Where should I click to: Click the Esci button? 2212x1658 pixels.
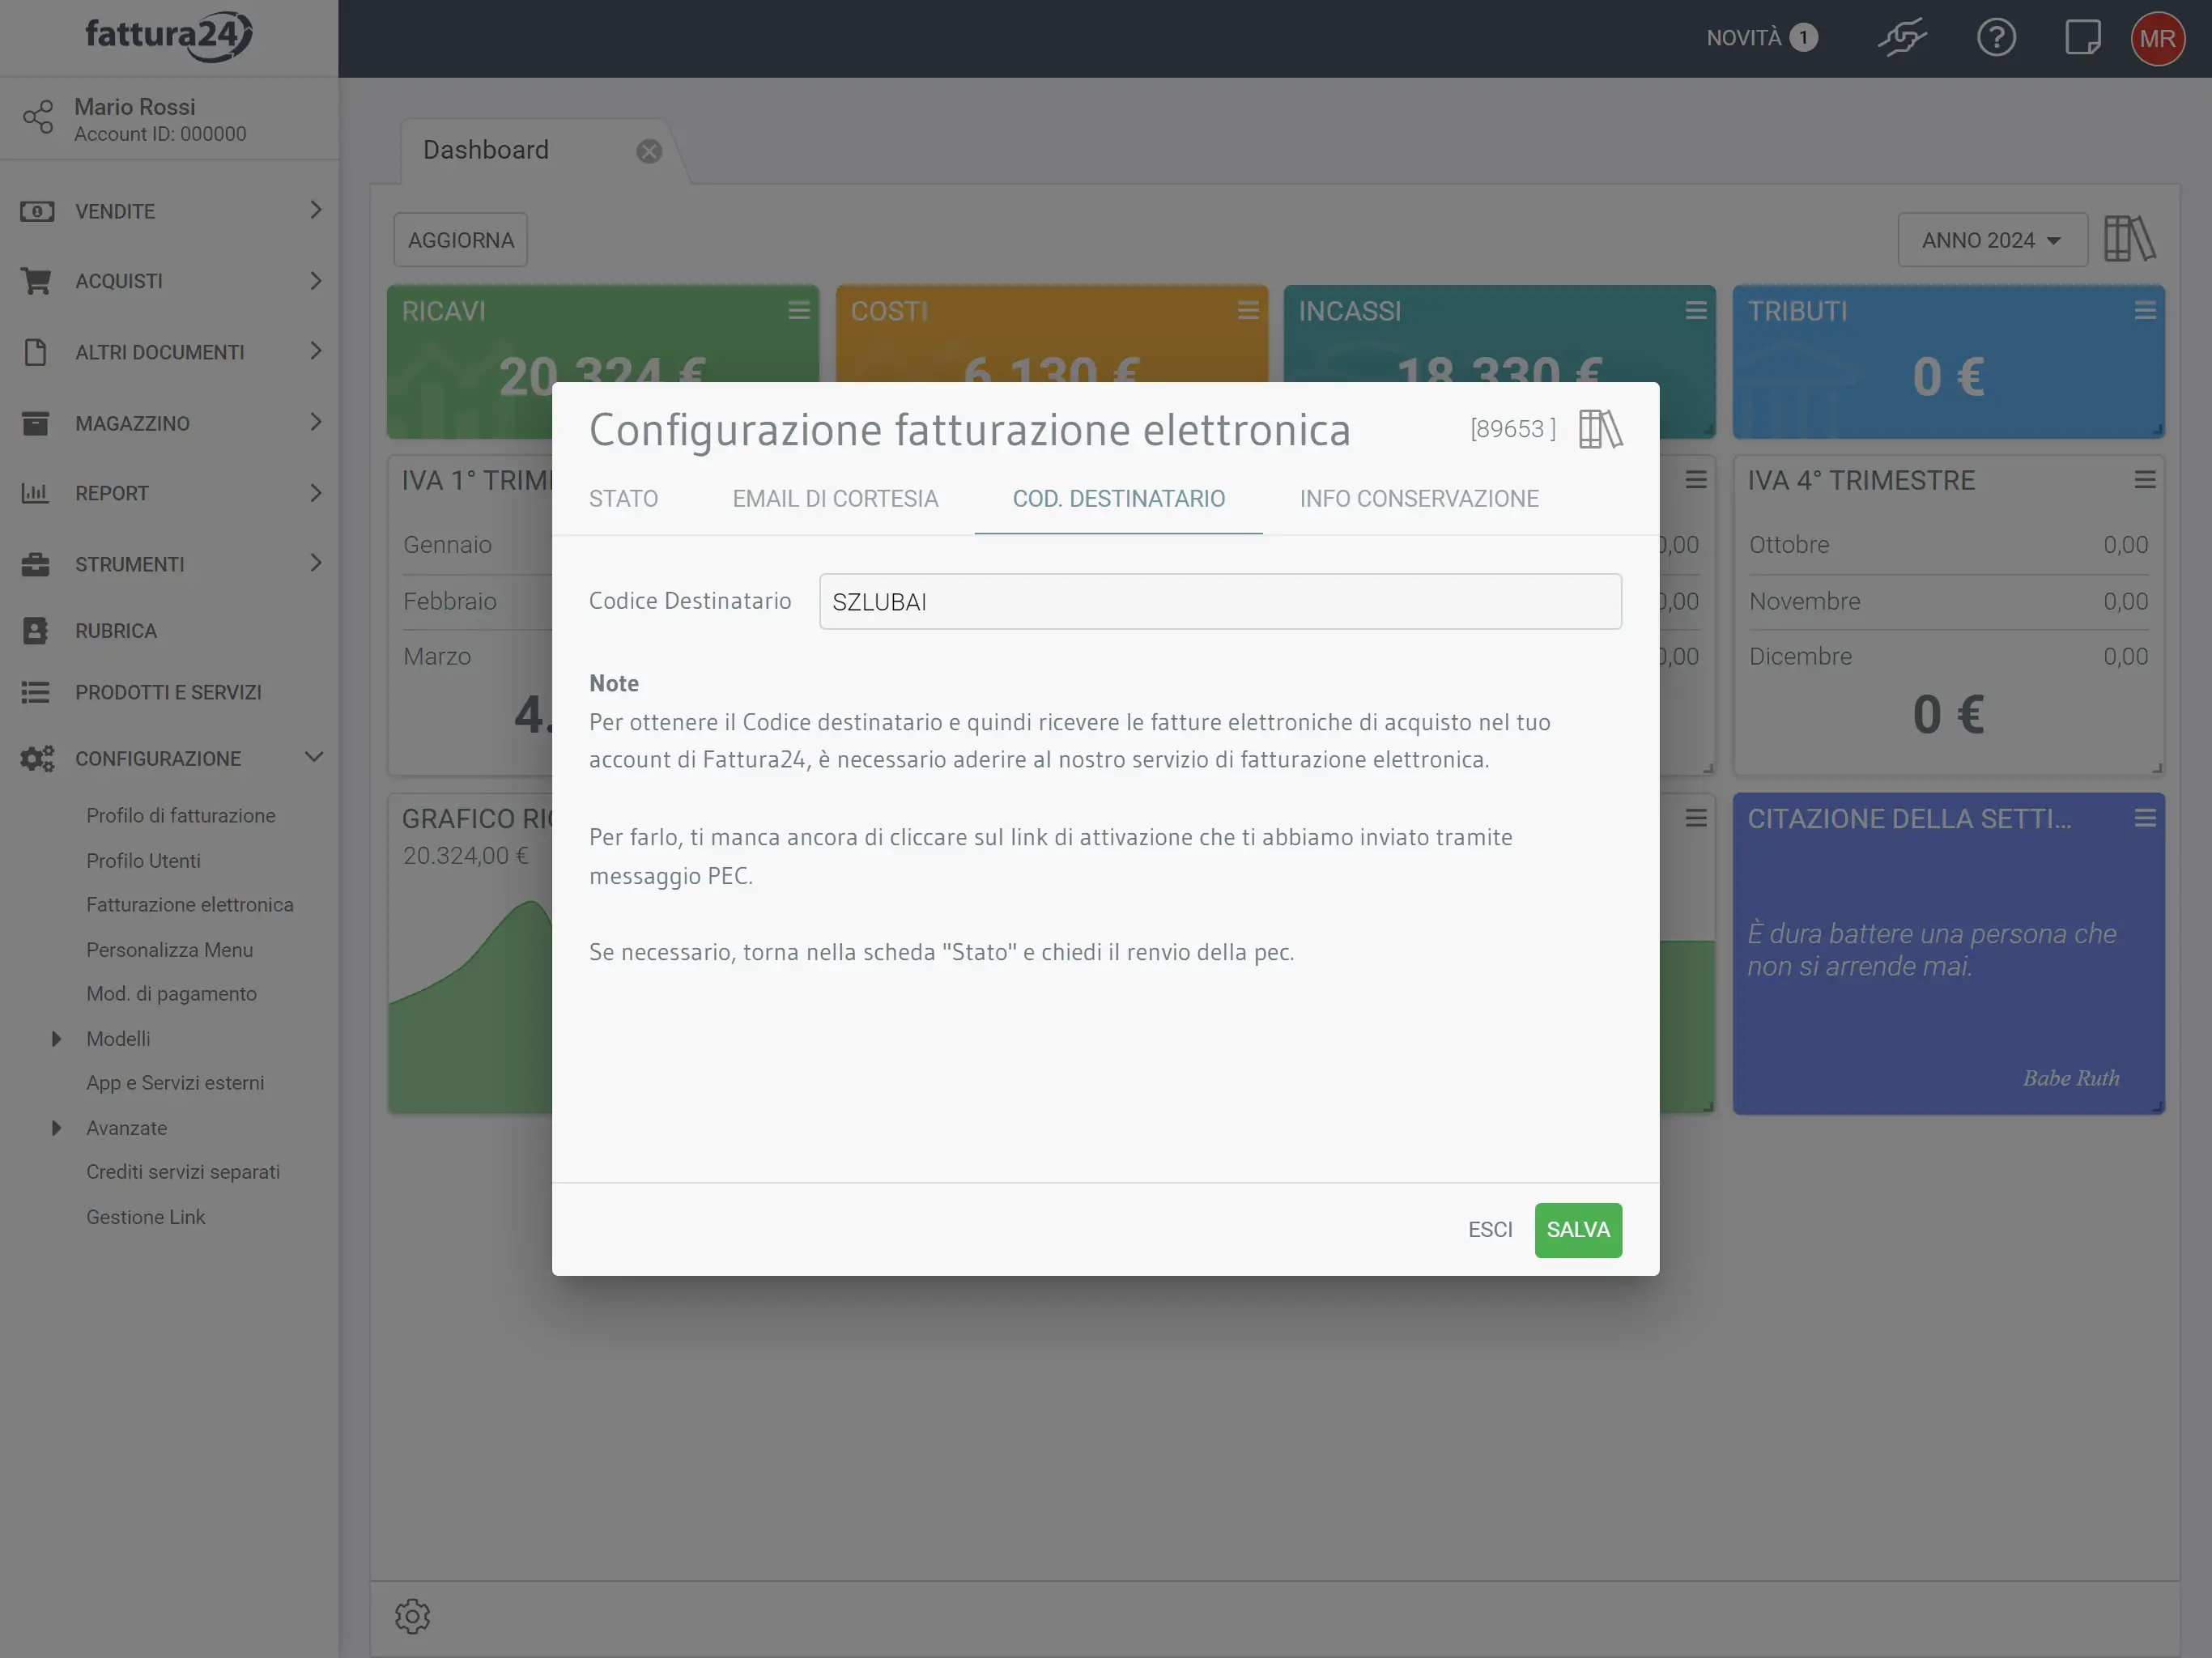click(x=1490, y=1230)
